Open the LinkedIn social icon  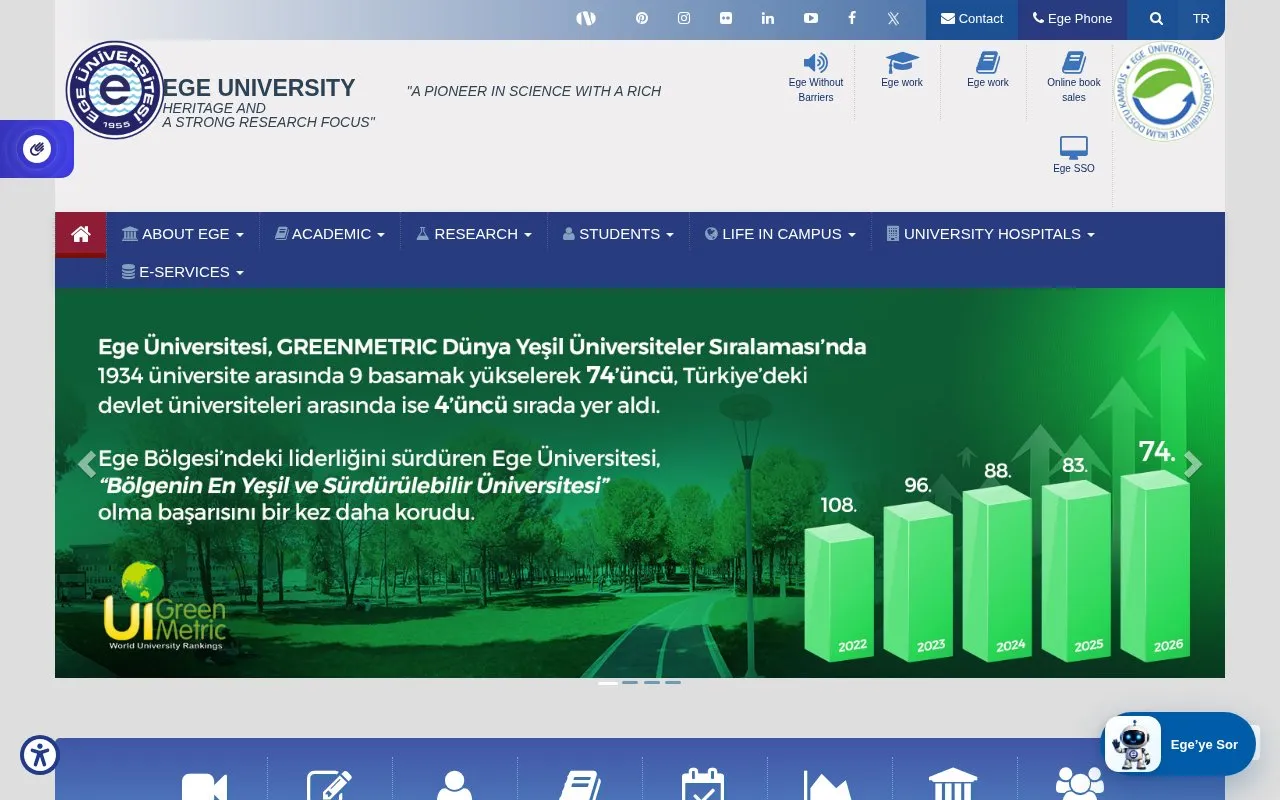(768, 18)
